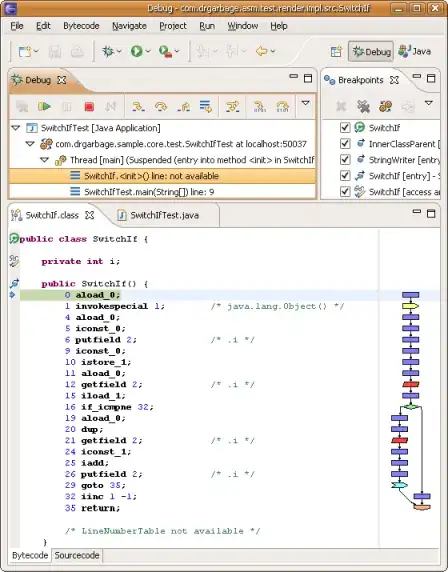Uncheck the InnerClassParent breakpoint checkbox
This screenshot has width=448, height=572.
(345, 143)
